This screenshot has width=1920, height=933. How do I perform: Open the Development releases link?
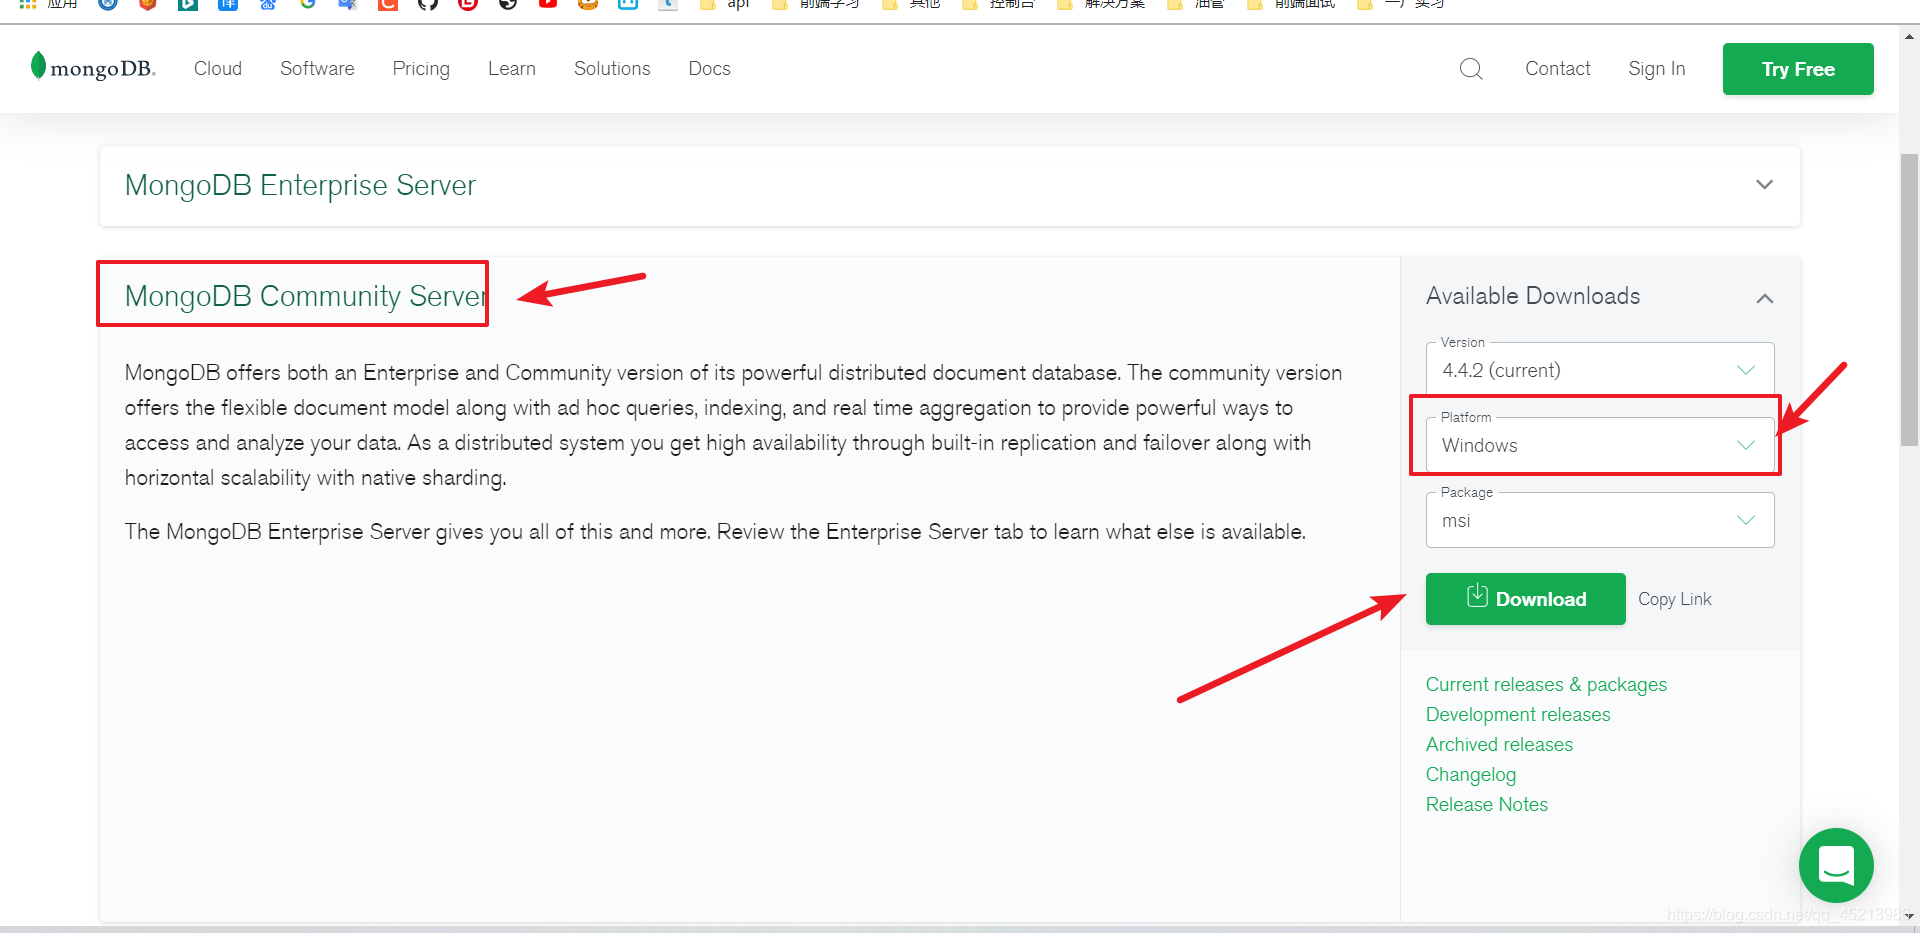[1518, 715]
